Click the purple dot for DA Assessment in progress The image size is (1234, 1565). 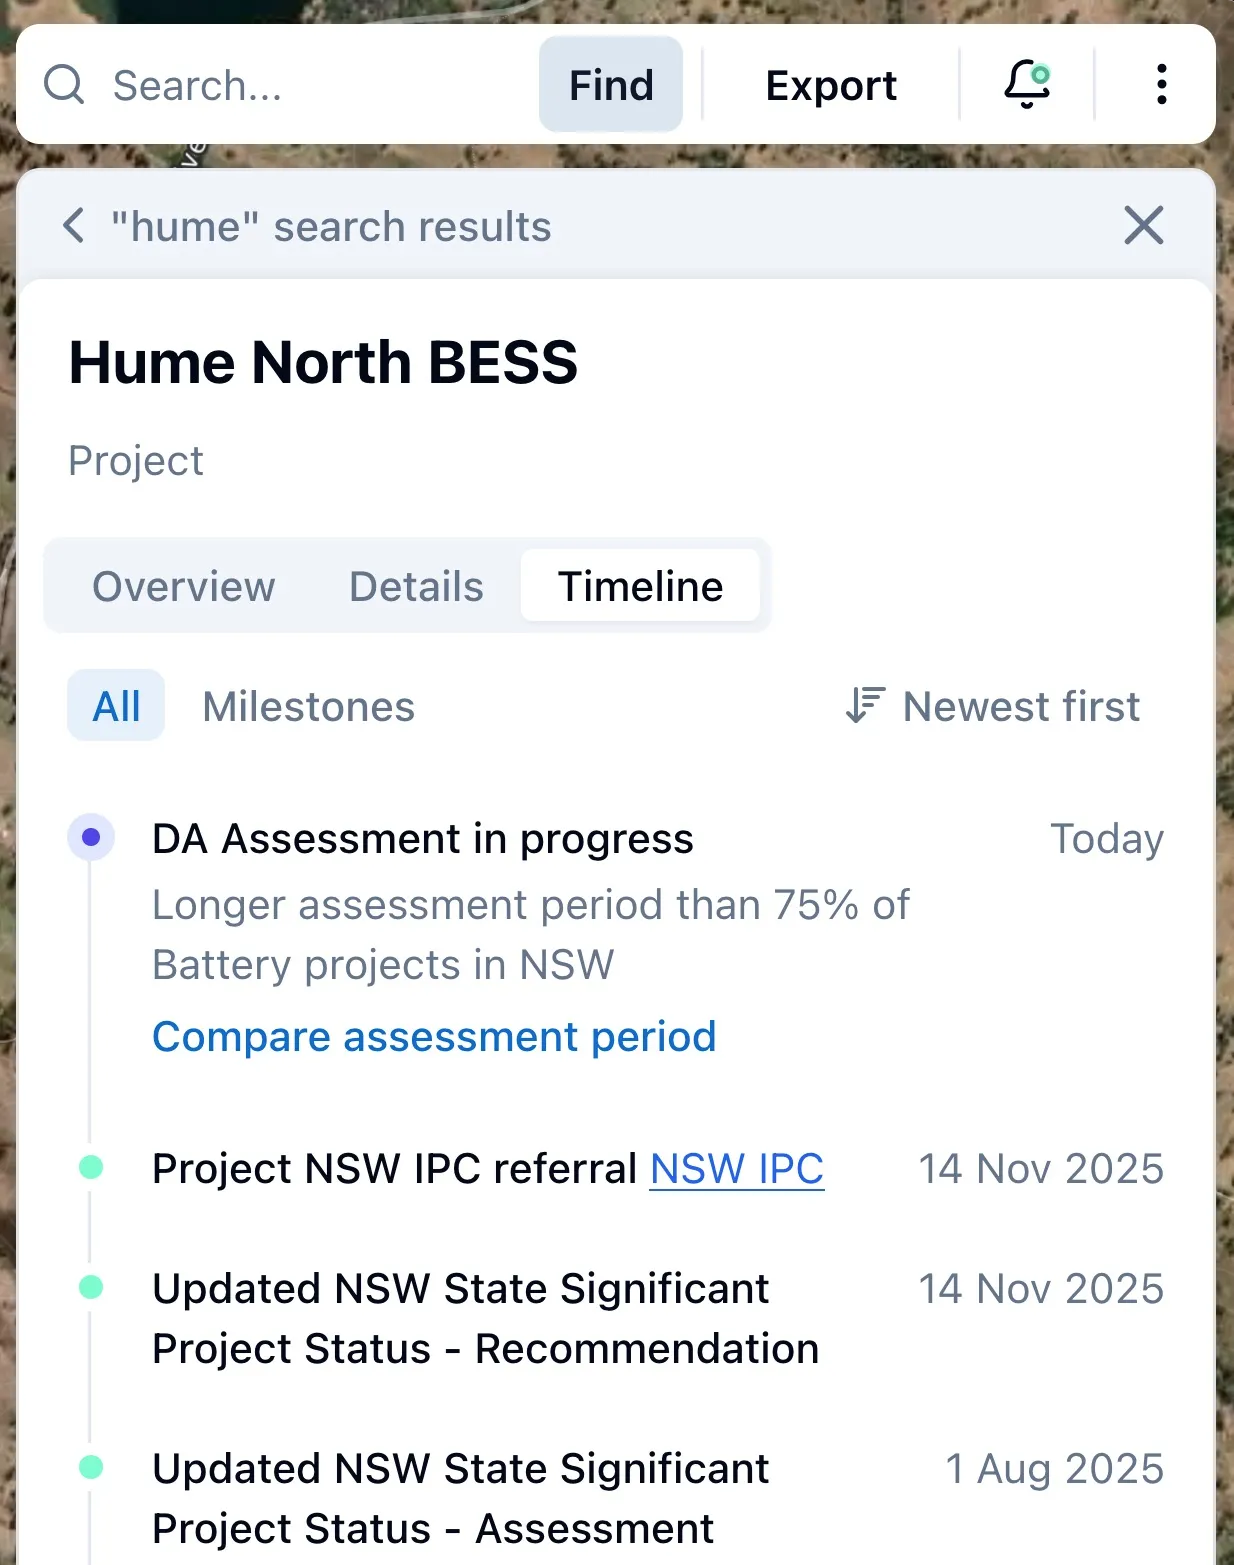click(x=91, y=837)
